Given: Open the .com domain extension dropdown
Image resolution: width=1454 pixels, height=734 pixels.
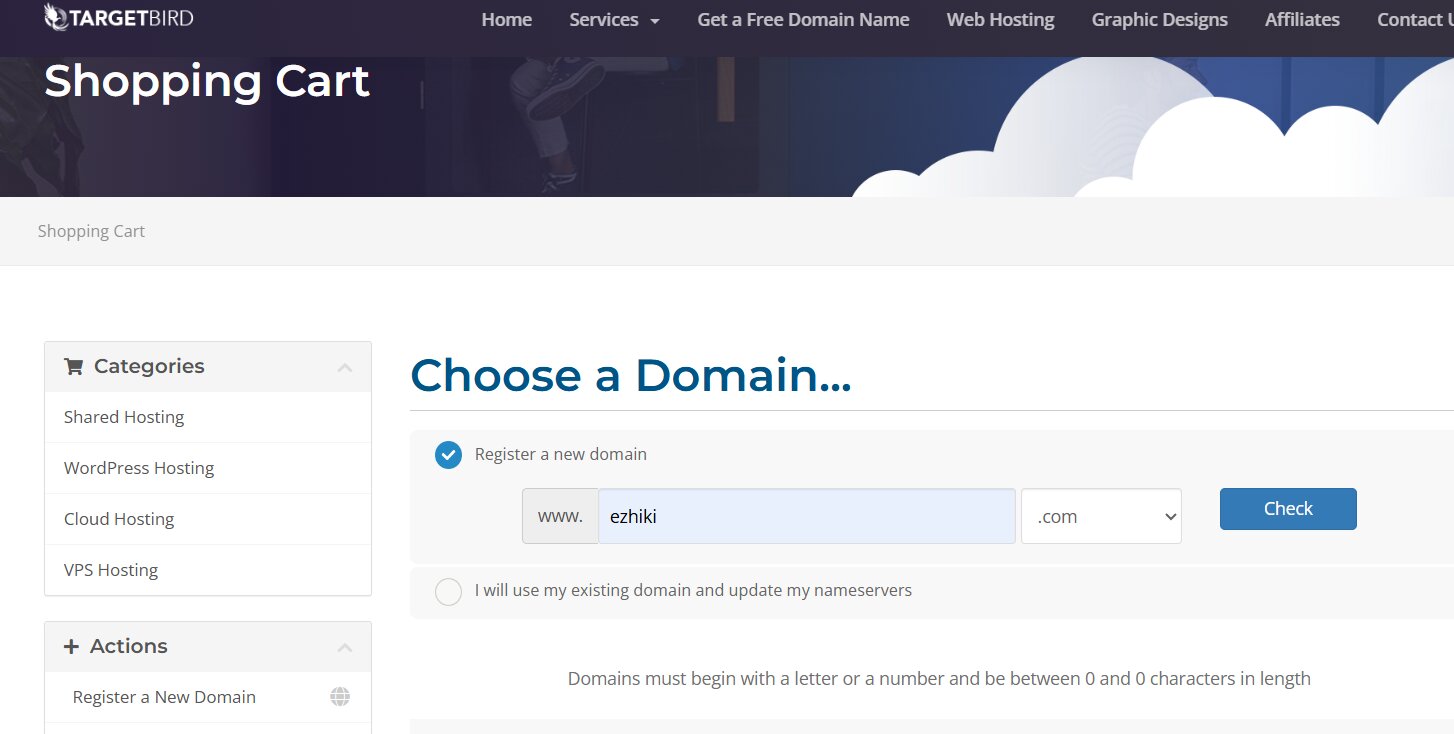Looking at the screenshot, I should pos(1101,516).
